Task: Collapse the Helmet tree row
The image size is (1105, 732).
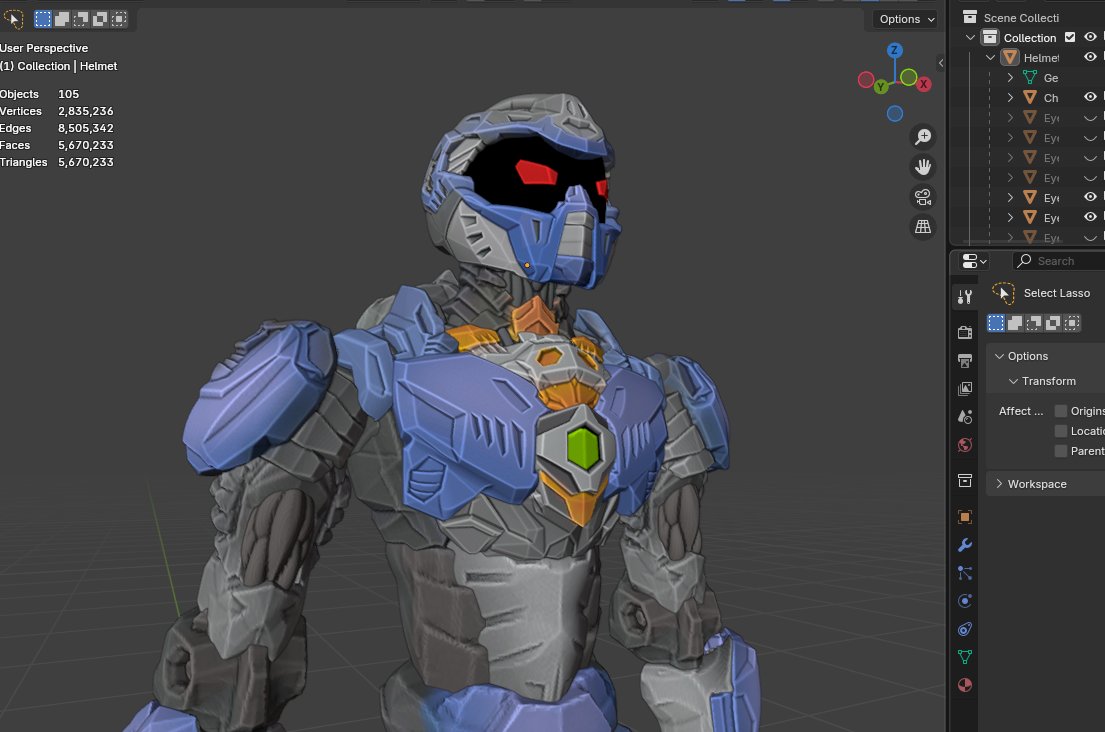Action: (x=990, y=57)
